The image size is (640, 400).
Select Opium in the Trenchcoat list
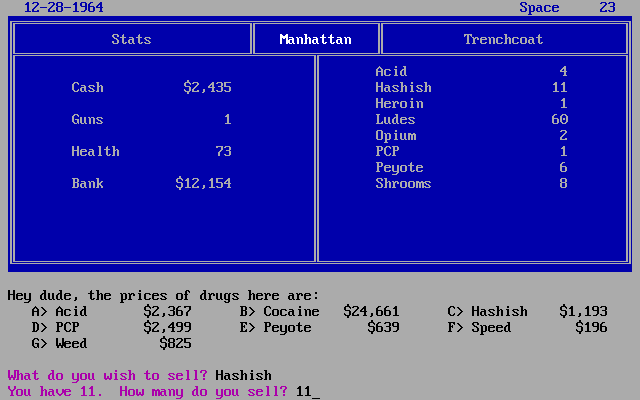coord(395,135)
